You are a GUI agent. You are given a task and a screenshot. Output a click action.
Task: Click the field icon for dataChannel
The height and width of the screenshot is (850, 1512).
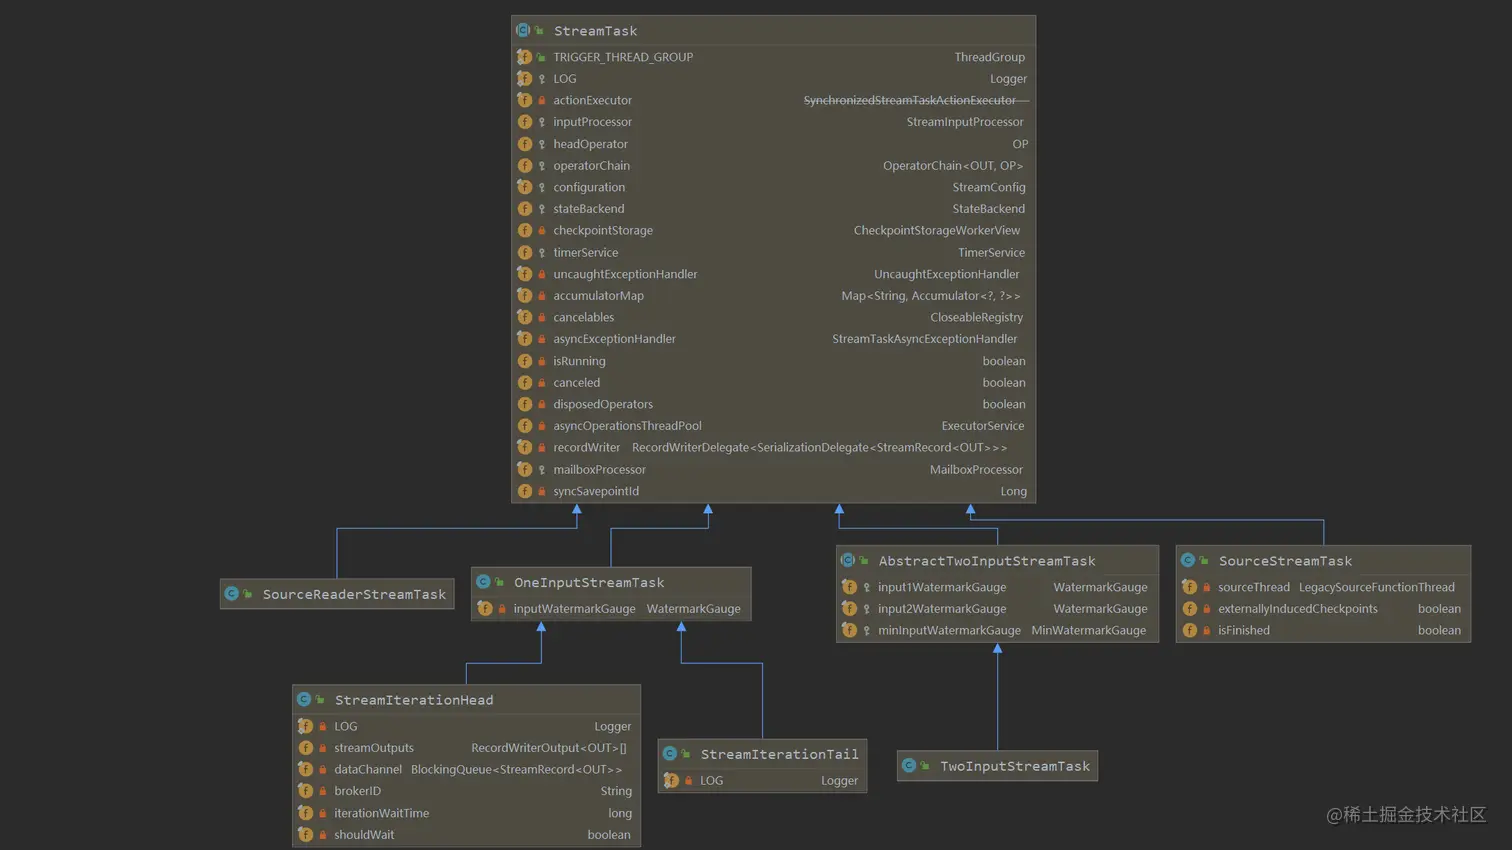pos(305,769)
